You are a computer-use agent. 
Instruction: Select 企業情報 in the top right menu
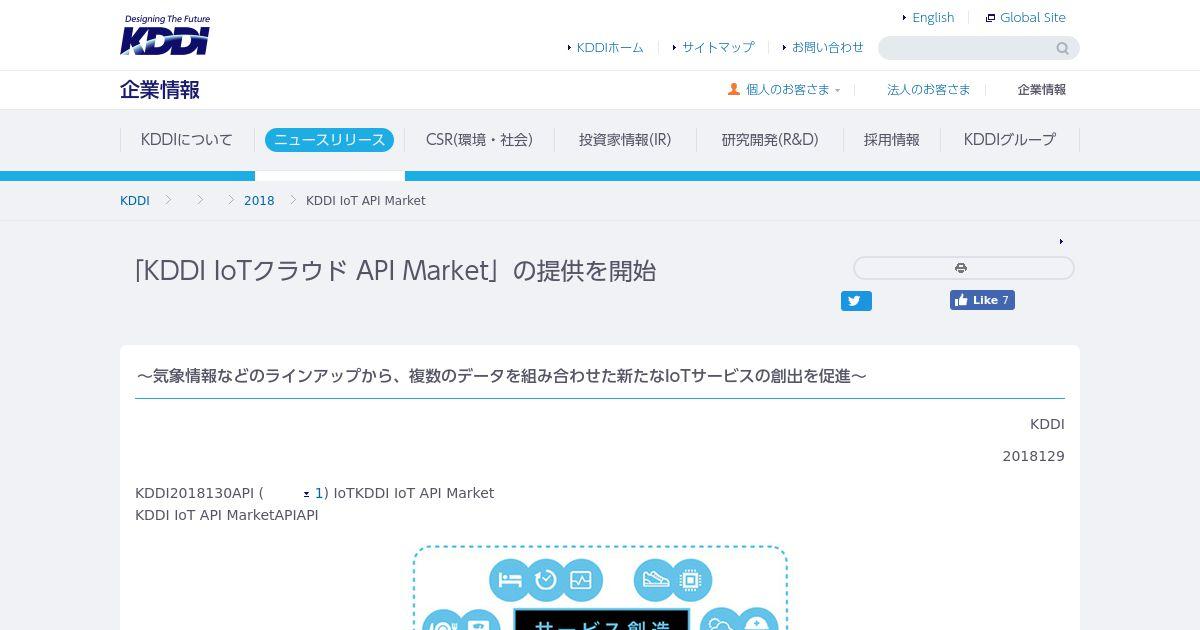coord(1042,89)
